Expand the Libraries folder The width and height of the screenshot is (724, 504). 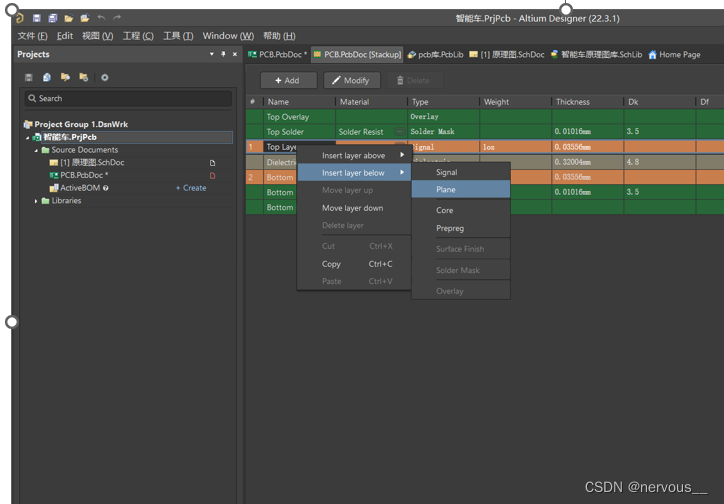(37, 201)
